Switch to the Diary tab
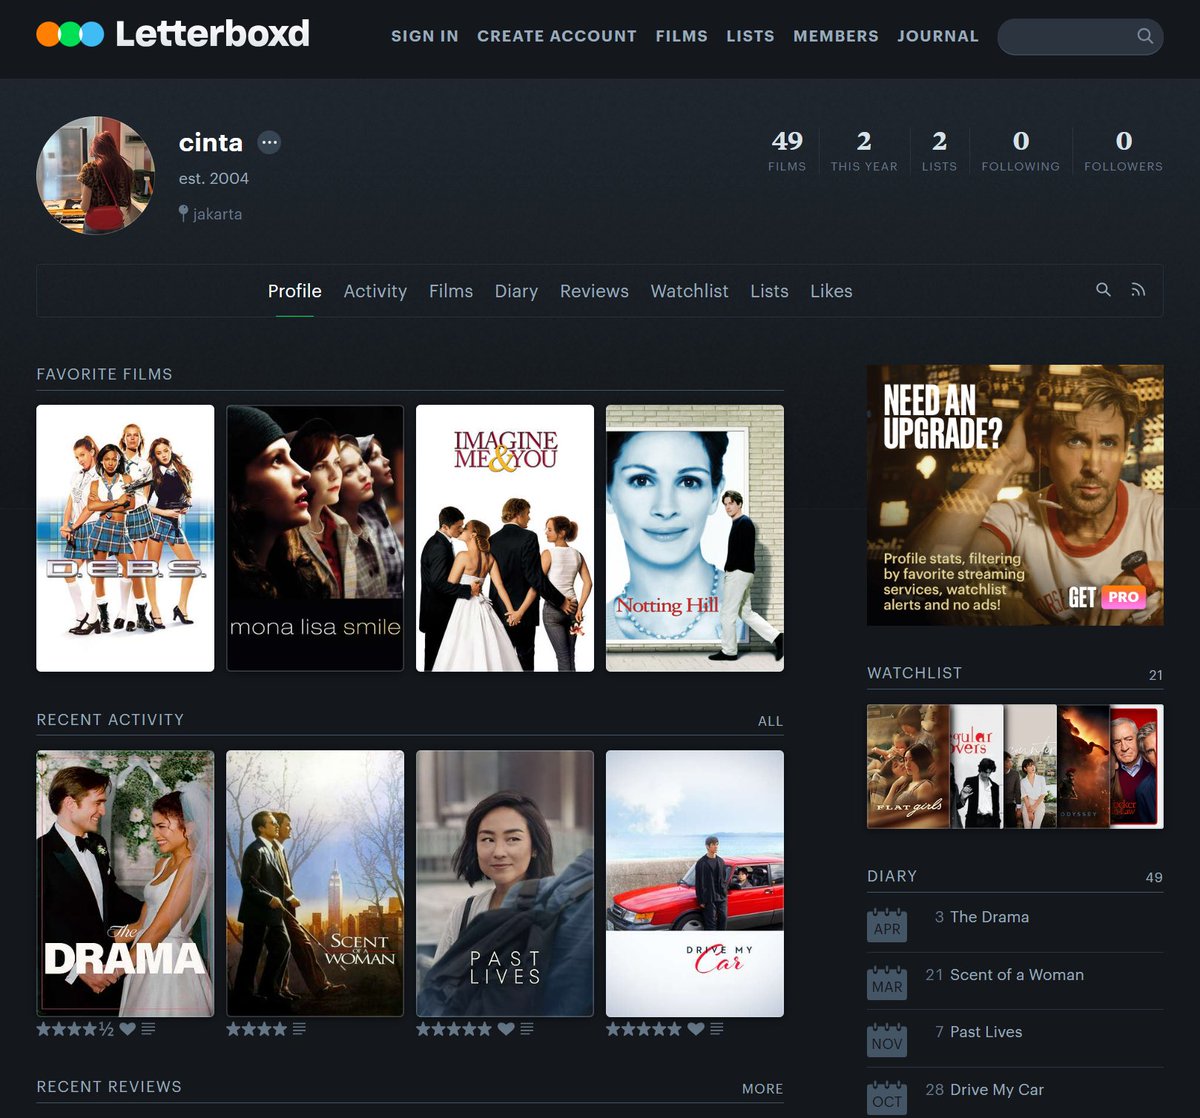The width and height of the screenshot is (1200, 1118). coord(516,291)
